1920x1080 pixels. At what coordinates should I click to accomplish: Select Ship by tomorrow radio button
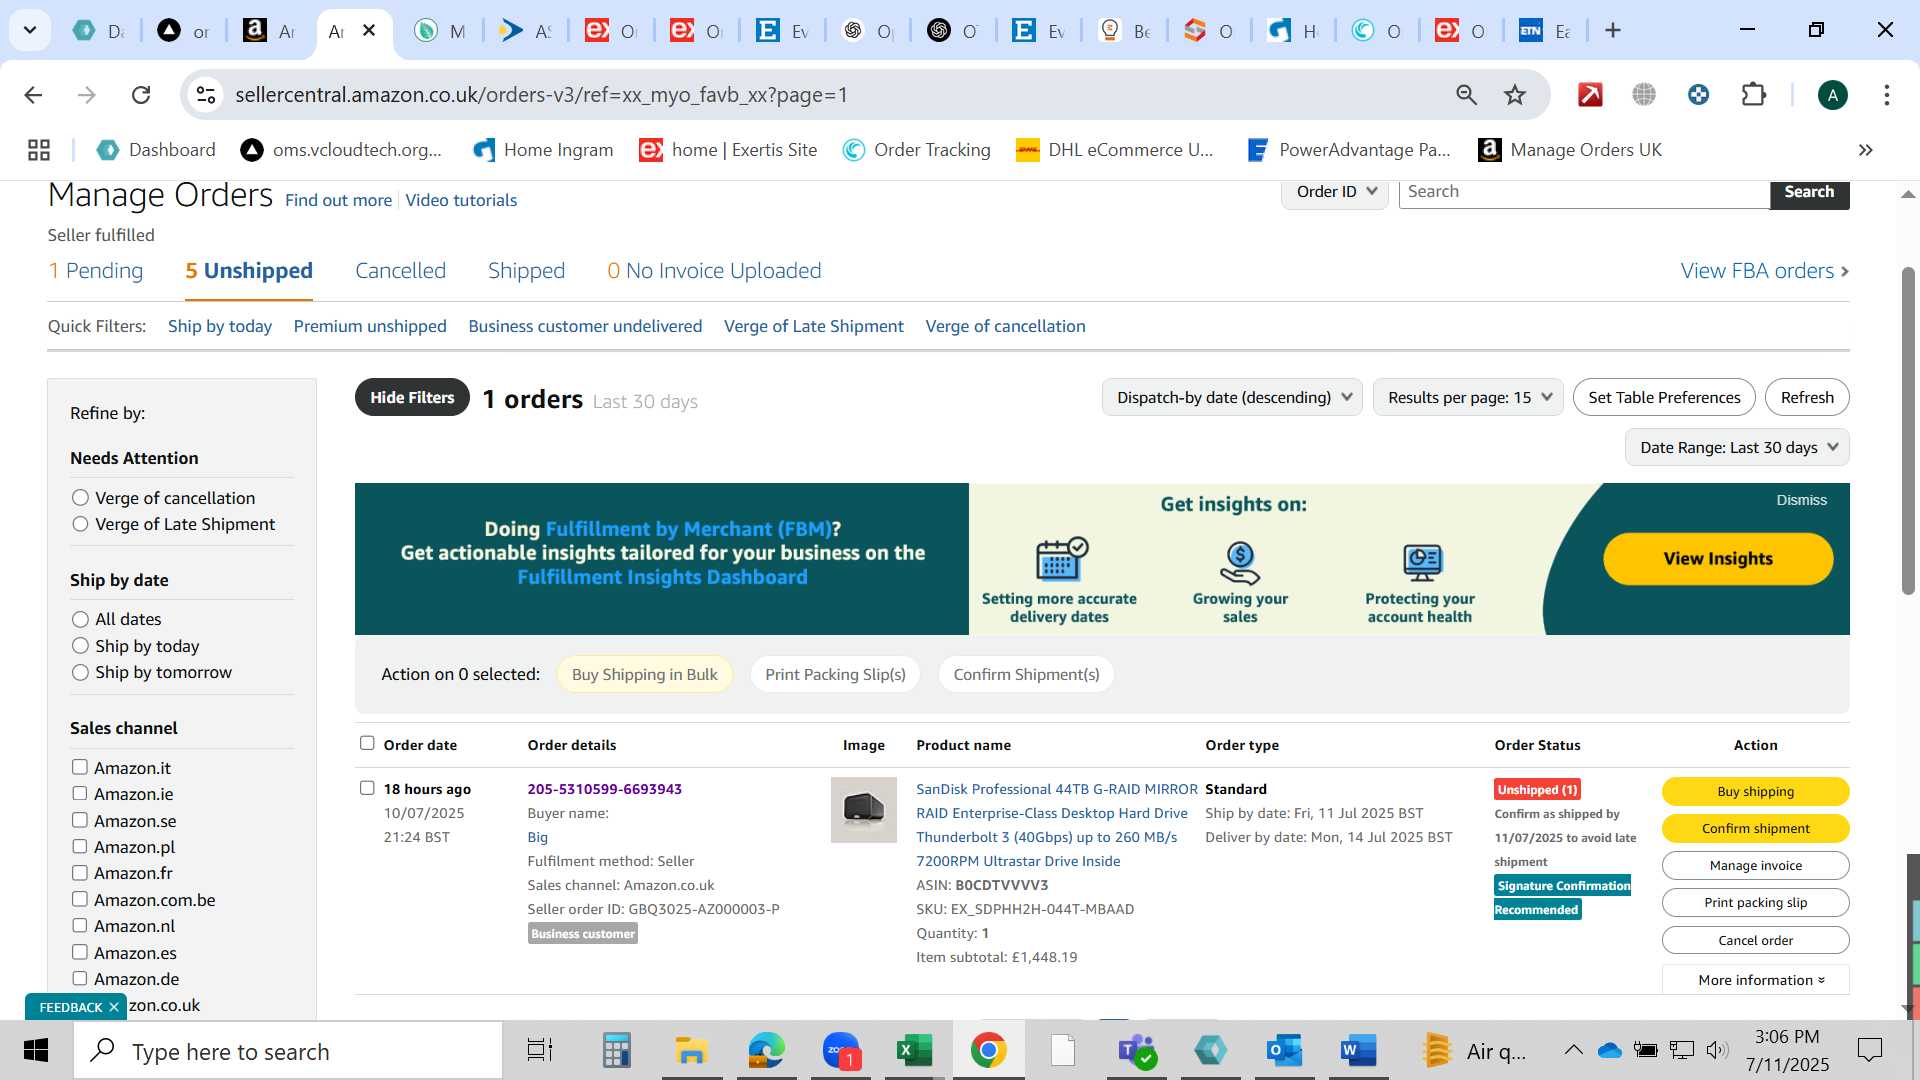pyautogui.click(x=80, y=672)
